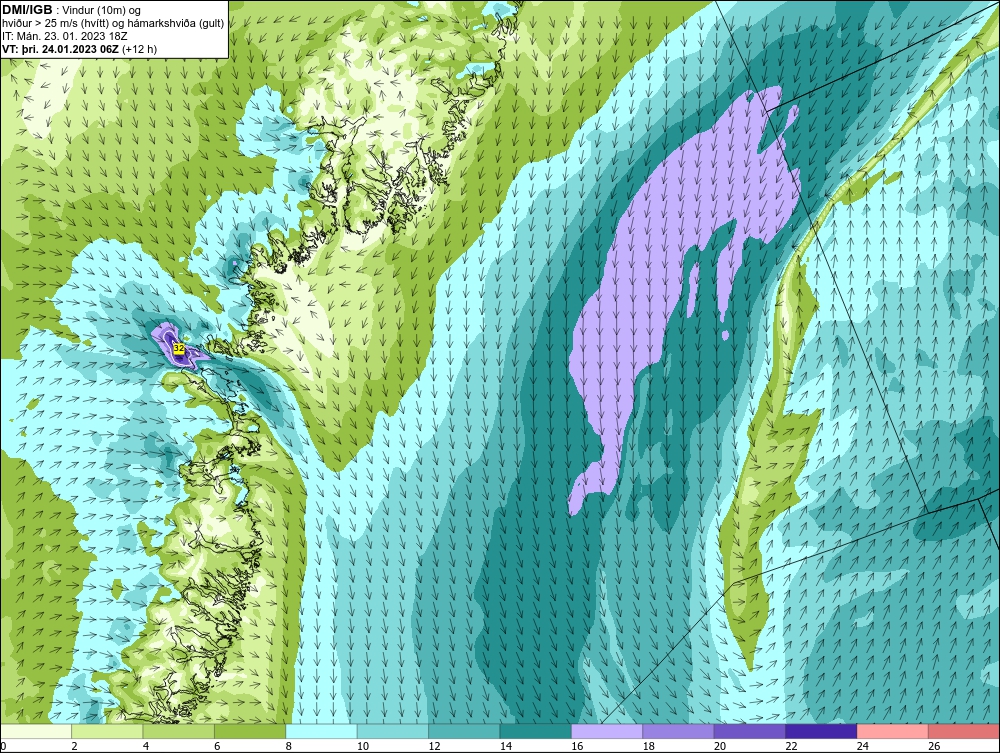
Task: Click the legend scale label 24
Action: click(x=863, y=746)
